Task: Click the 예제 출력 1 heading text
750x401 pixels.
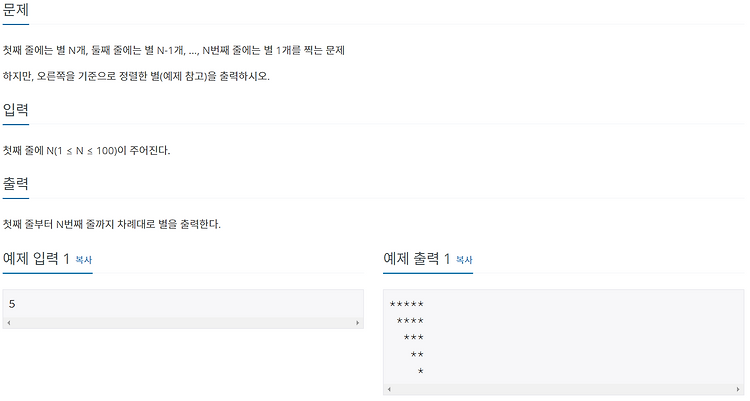Action: click(417, 259)
